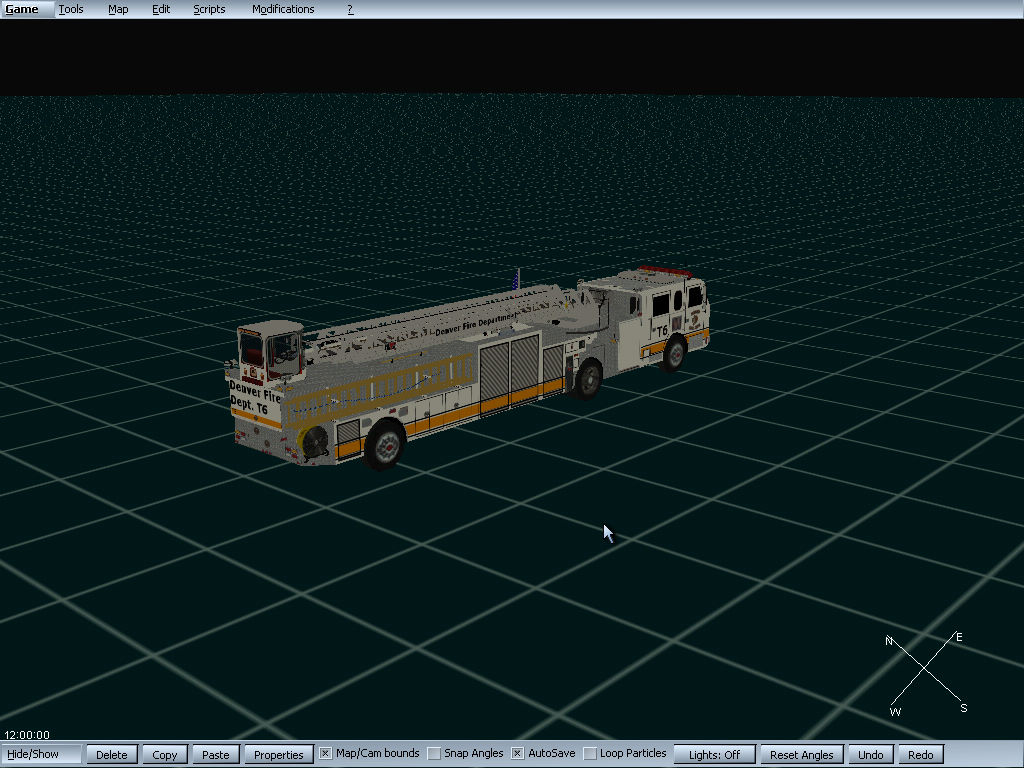Viewport: 1024px width, 768px height.
Task: Click the Redo button
Action: pos(921,754)
